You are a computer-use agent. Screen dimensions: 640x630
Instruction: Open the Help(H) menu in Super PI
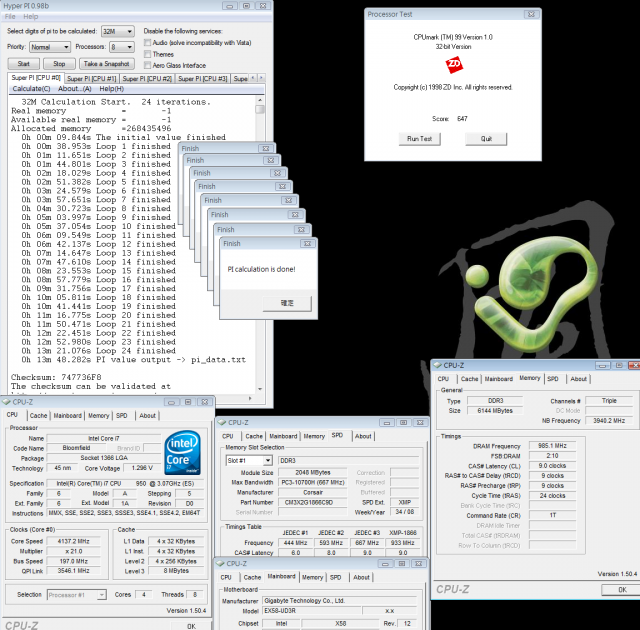pyautogui.click(x=111, y=89)
